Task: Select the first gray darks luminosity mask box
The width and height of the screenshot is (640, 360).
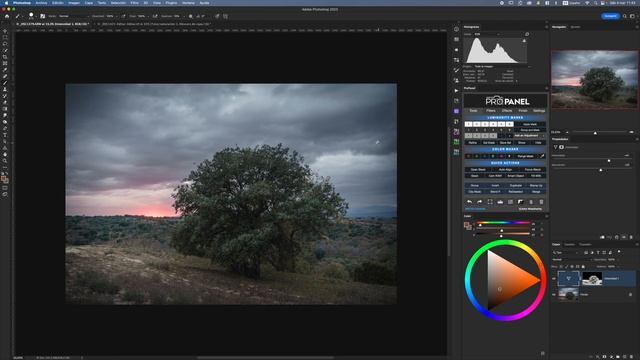Action: pyautogui.click(x=469, y=136)
